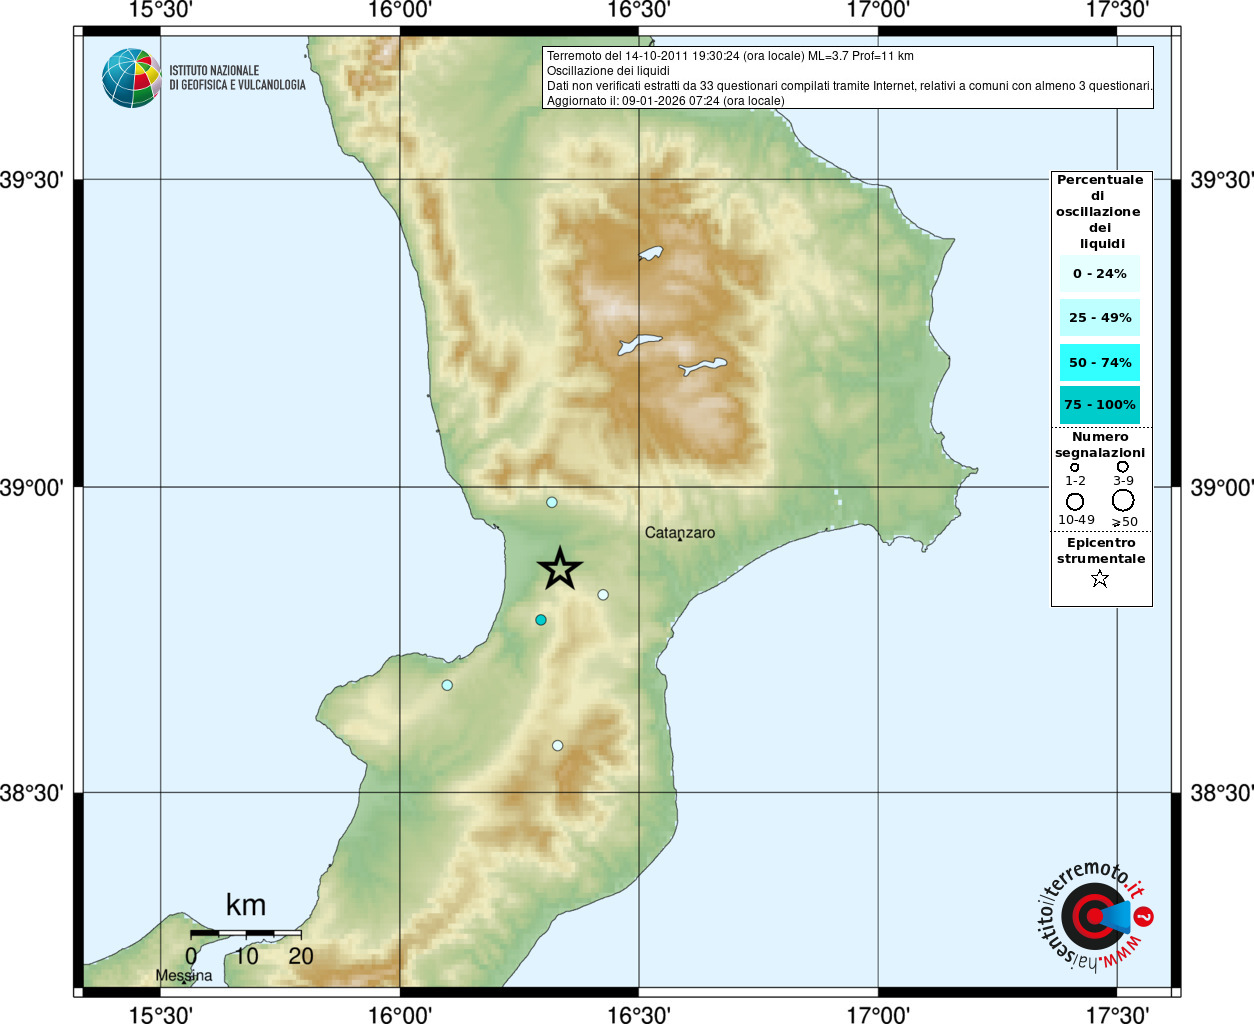Click the Messina city label
The height and width of the screenshot is (1024, 1254).
[184, 976]
